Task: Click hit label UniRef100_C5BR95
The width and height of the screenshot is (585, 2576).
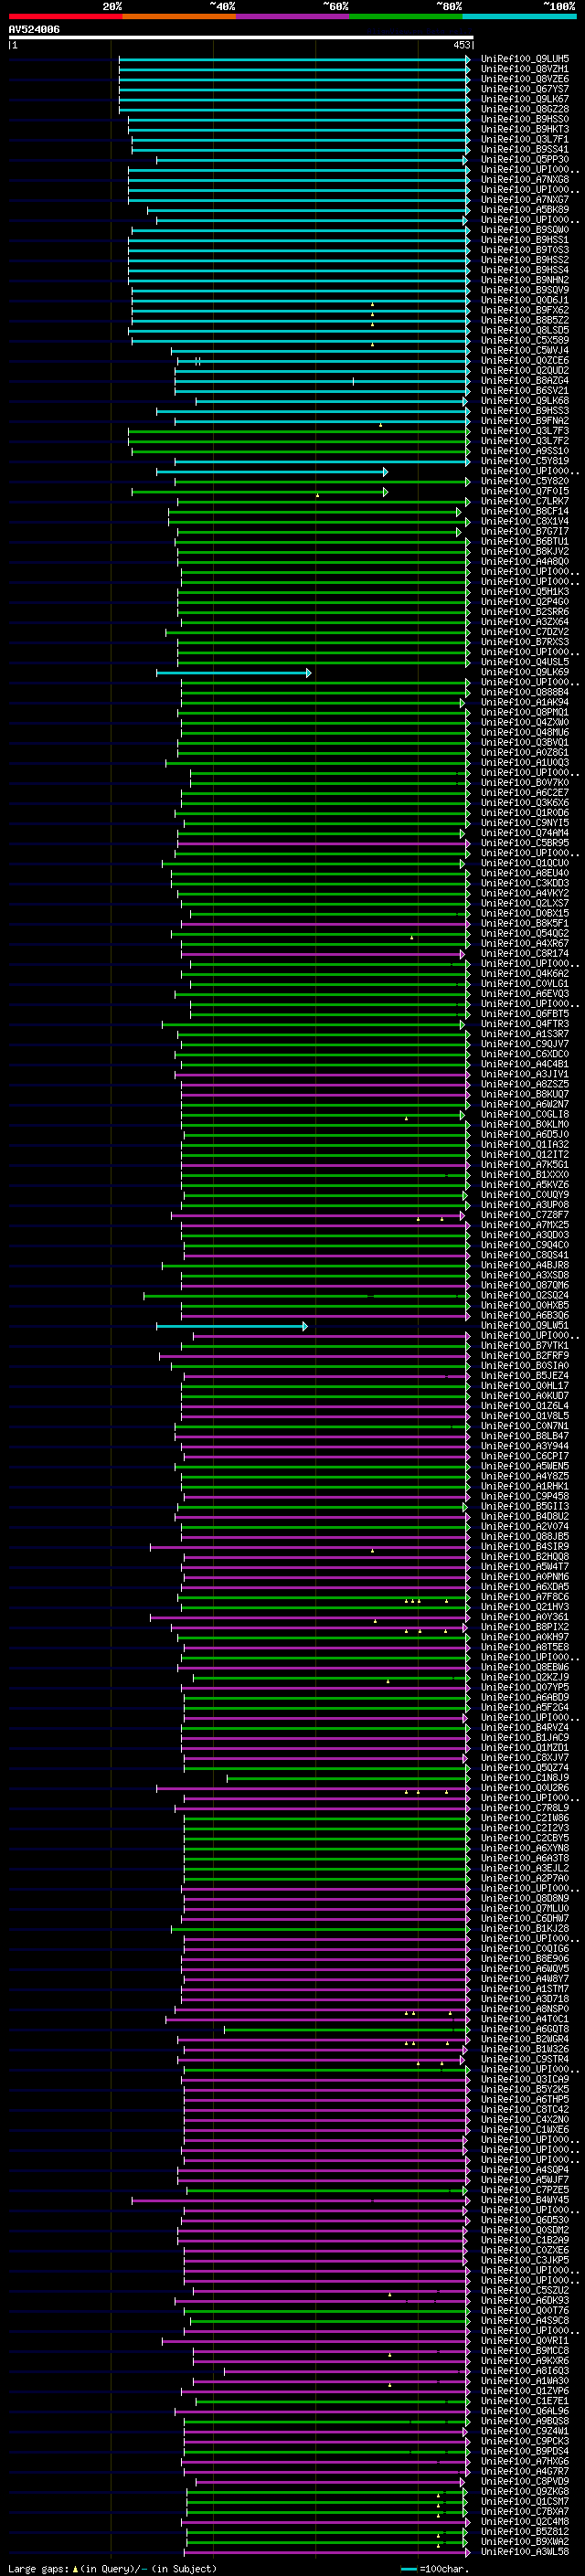Action: point(525,843)
